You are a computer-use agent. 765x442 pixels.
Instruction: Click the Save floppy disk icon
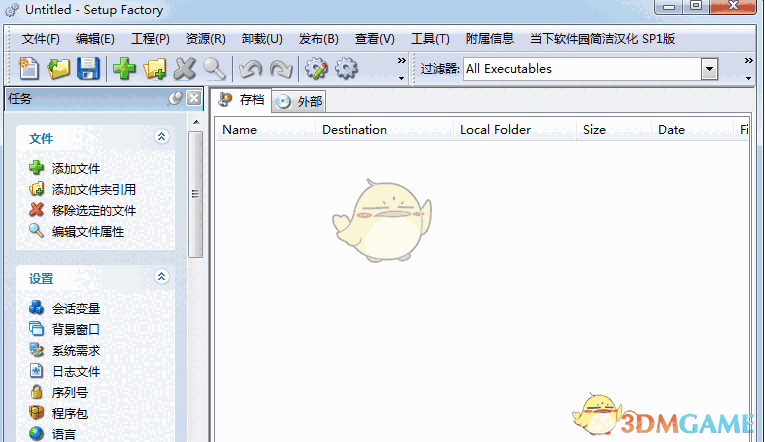click(88, 68)
